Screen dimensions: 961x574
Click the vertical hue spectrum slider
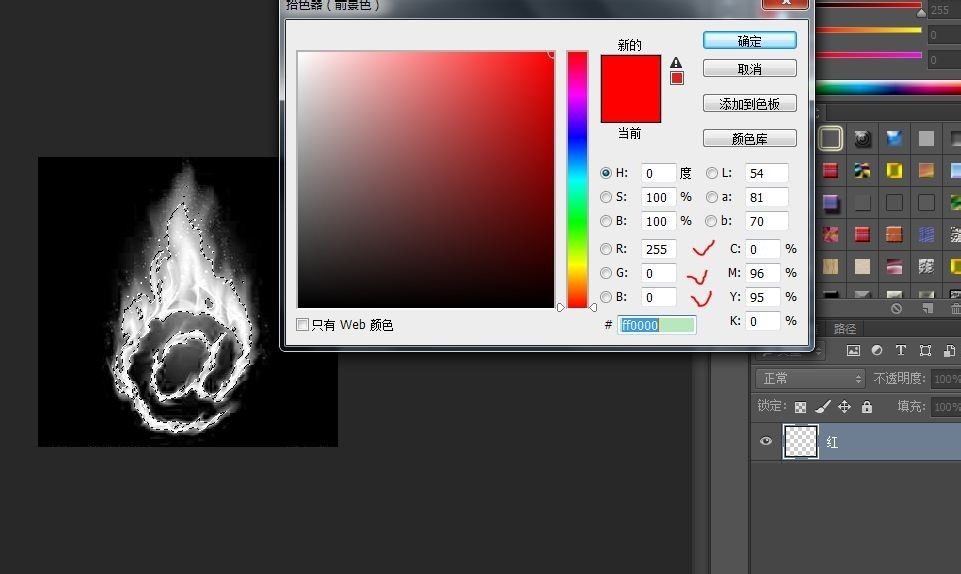click(x=577, y=180)
